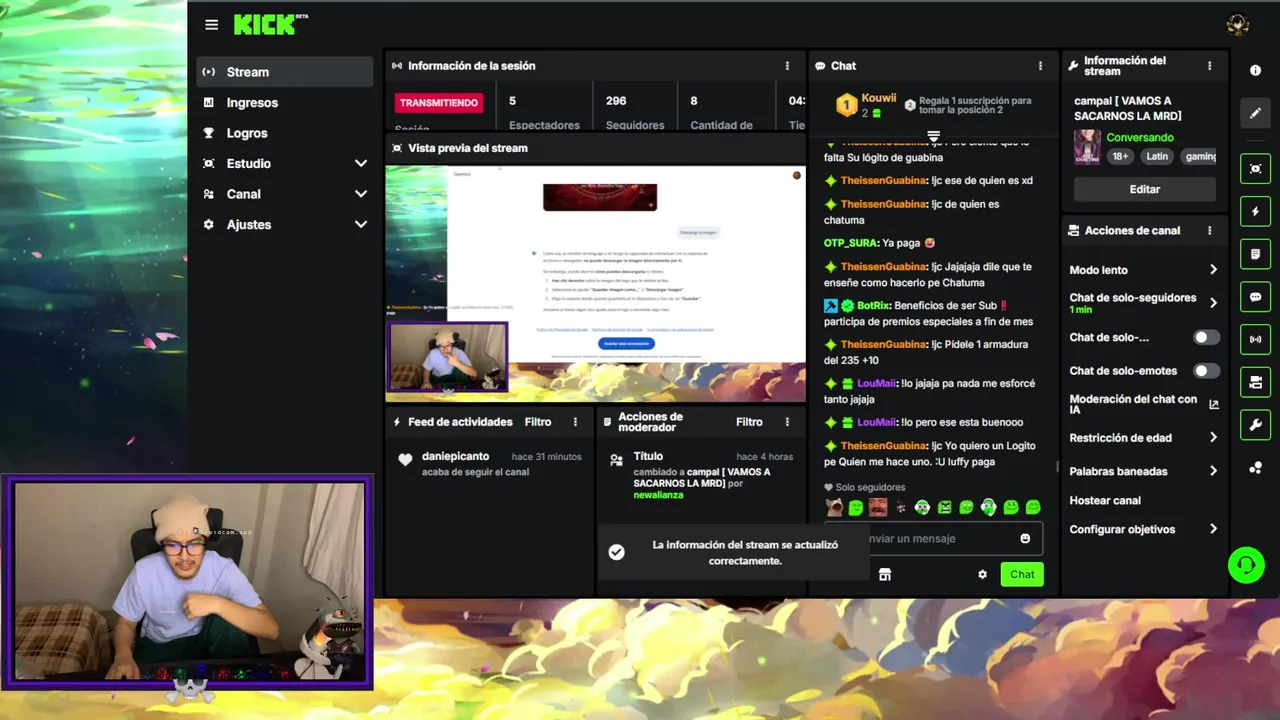Image resolution: width=1280 pixels, height=720 pixels.
Task: Select Stream in the sidebar
Action: tap(285, 72)
